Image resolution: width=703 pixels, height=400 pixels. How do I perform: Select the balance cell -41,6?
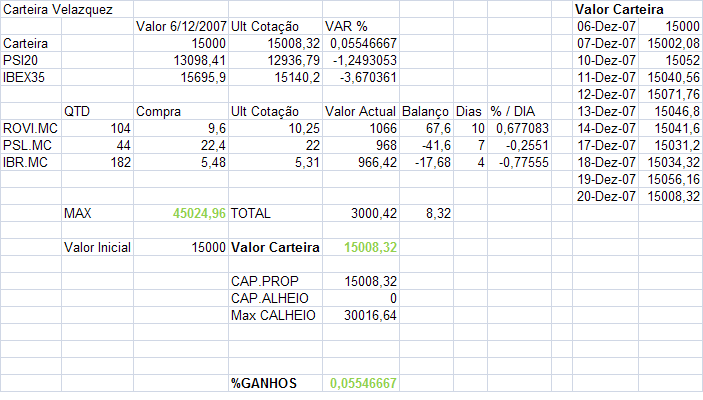coord(436,146)
